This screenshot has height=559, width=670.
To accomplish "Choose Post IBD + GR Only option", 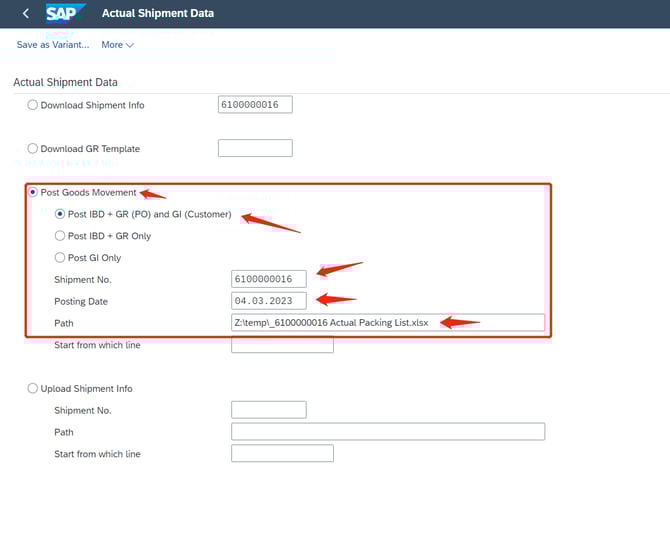I will pos(60,236).
